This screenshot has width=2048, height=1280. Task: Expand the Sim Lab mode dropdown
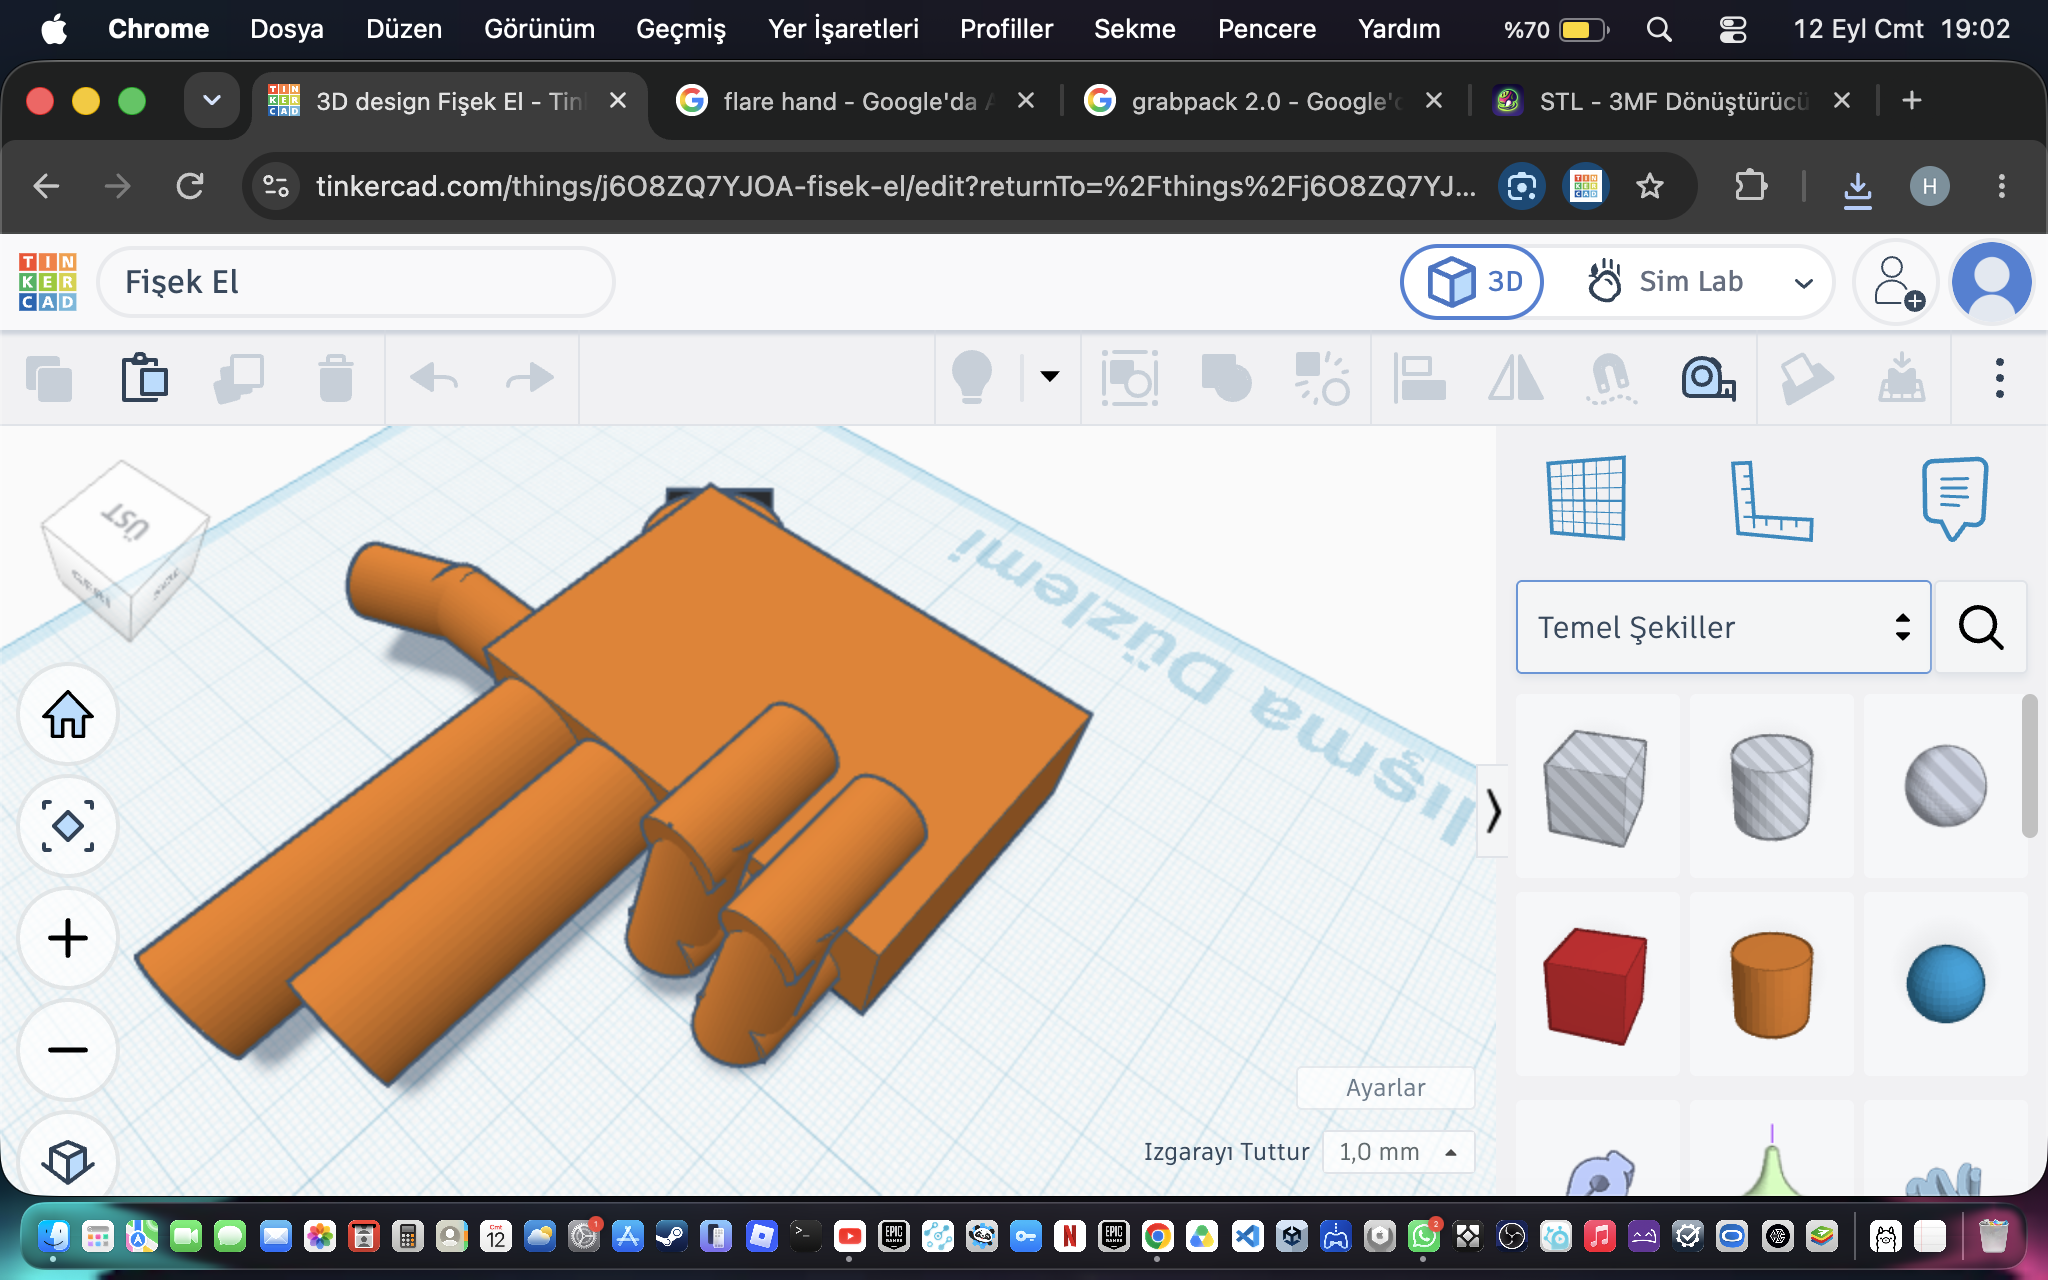click(x=1803, y=283)
